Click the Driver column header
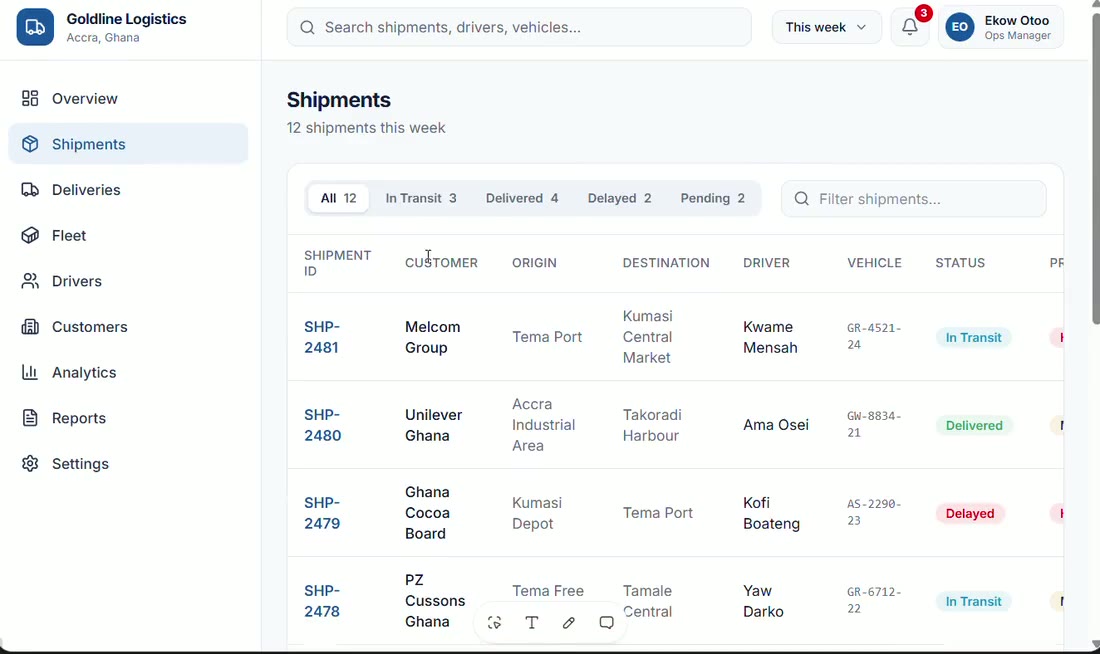 tap(766, 263)
